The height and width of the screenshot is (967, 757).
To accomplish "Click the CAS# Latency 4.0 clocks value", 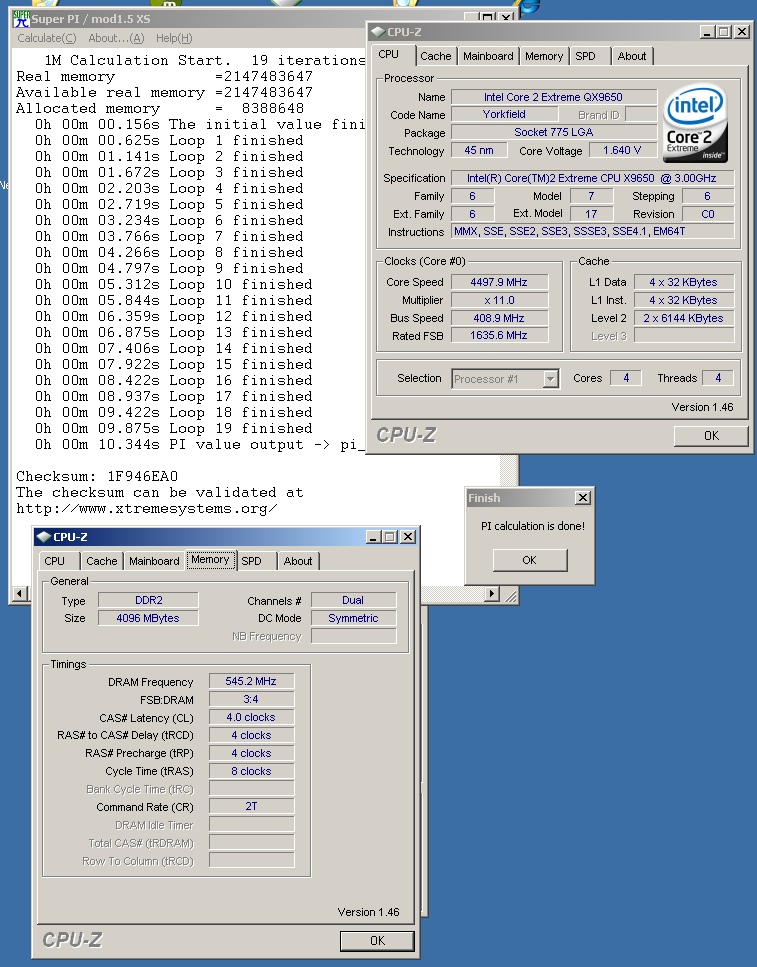I will tap(251, 717).
